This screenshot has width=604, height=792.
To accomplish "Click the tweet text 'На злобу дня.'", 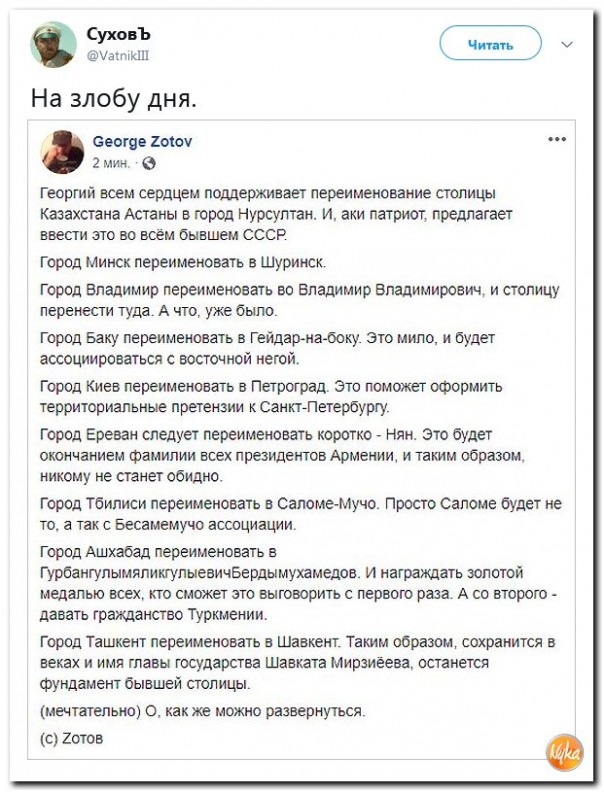I will click(x=113, y=99).
